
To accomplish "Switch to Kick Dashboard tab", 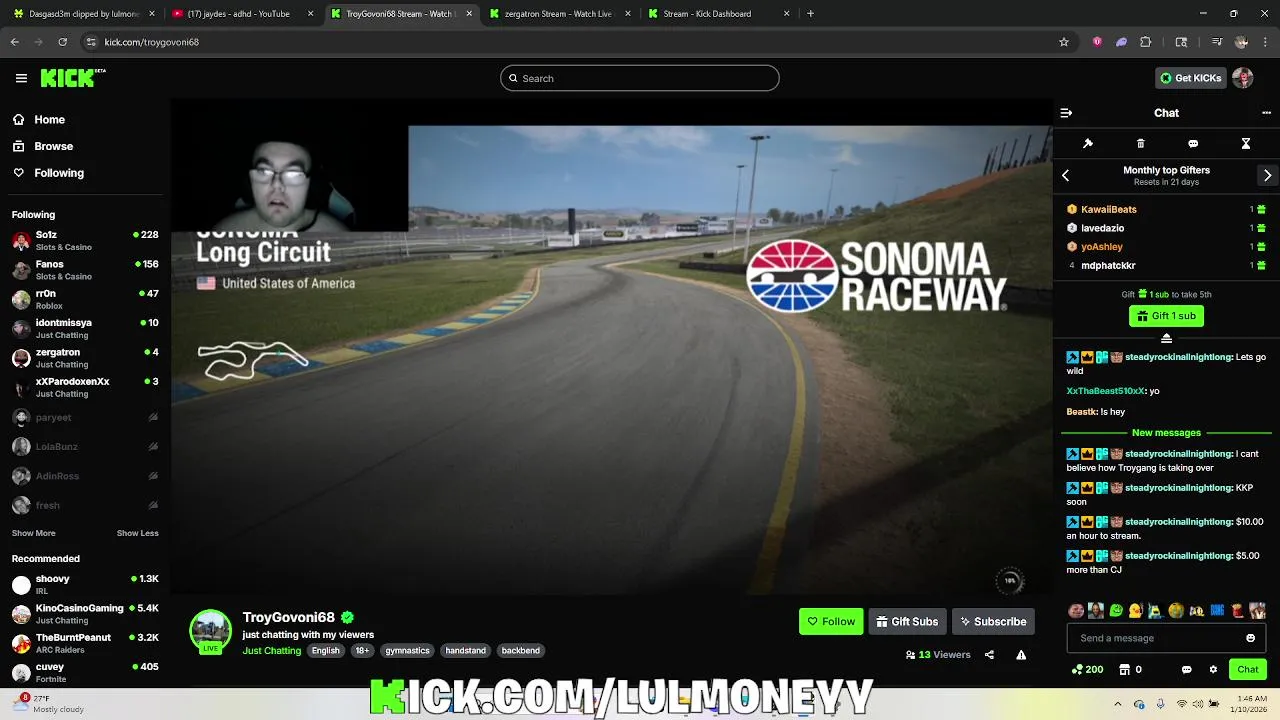I will click(715, 14).
